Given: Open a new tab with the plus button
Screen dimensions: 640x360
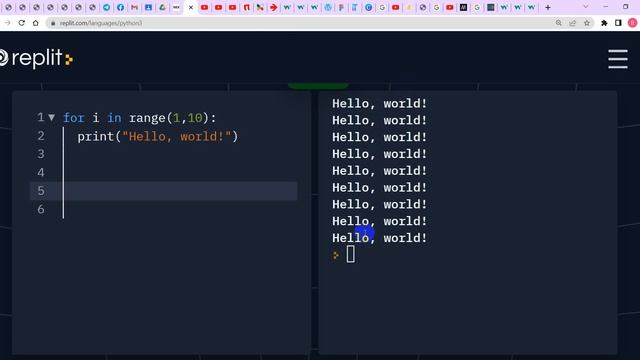Looking at the screenshot, I should [548, 7].
